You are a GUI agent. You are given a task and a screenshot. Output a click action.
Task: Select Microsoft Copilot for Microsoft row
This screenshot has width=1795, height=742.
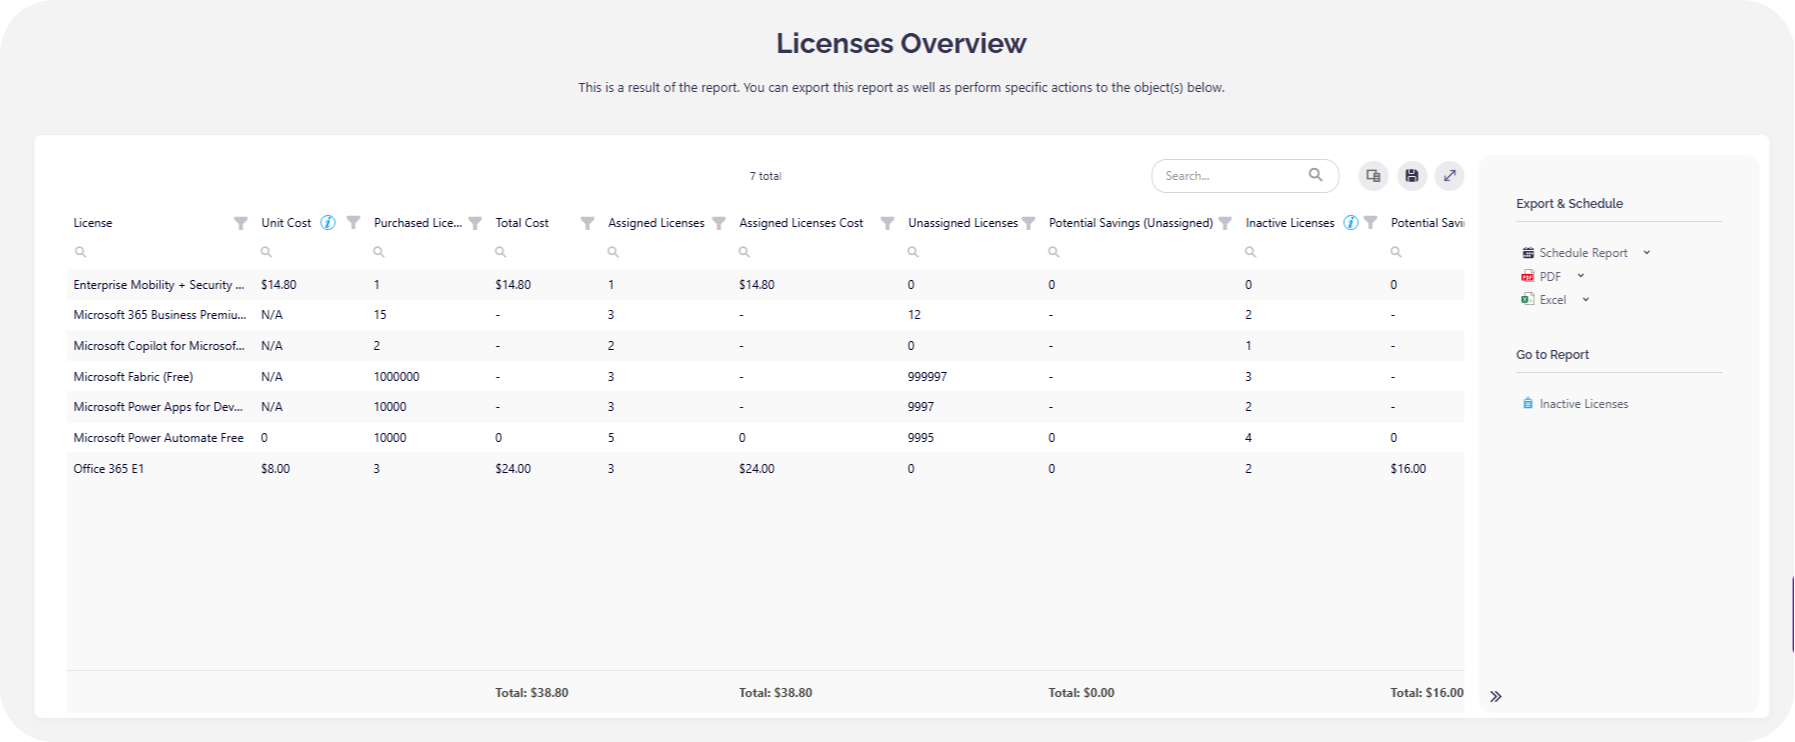(765, 346)
